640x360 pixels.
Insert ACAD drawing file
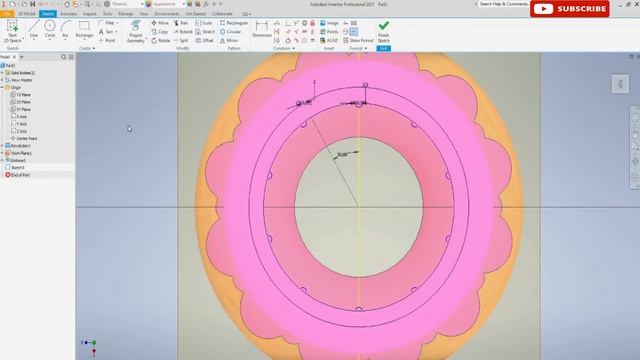pos(329,40)
